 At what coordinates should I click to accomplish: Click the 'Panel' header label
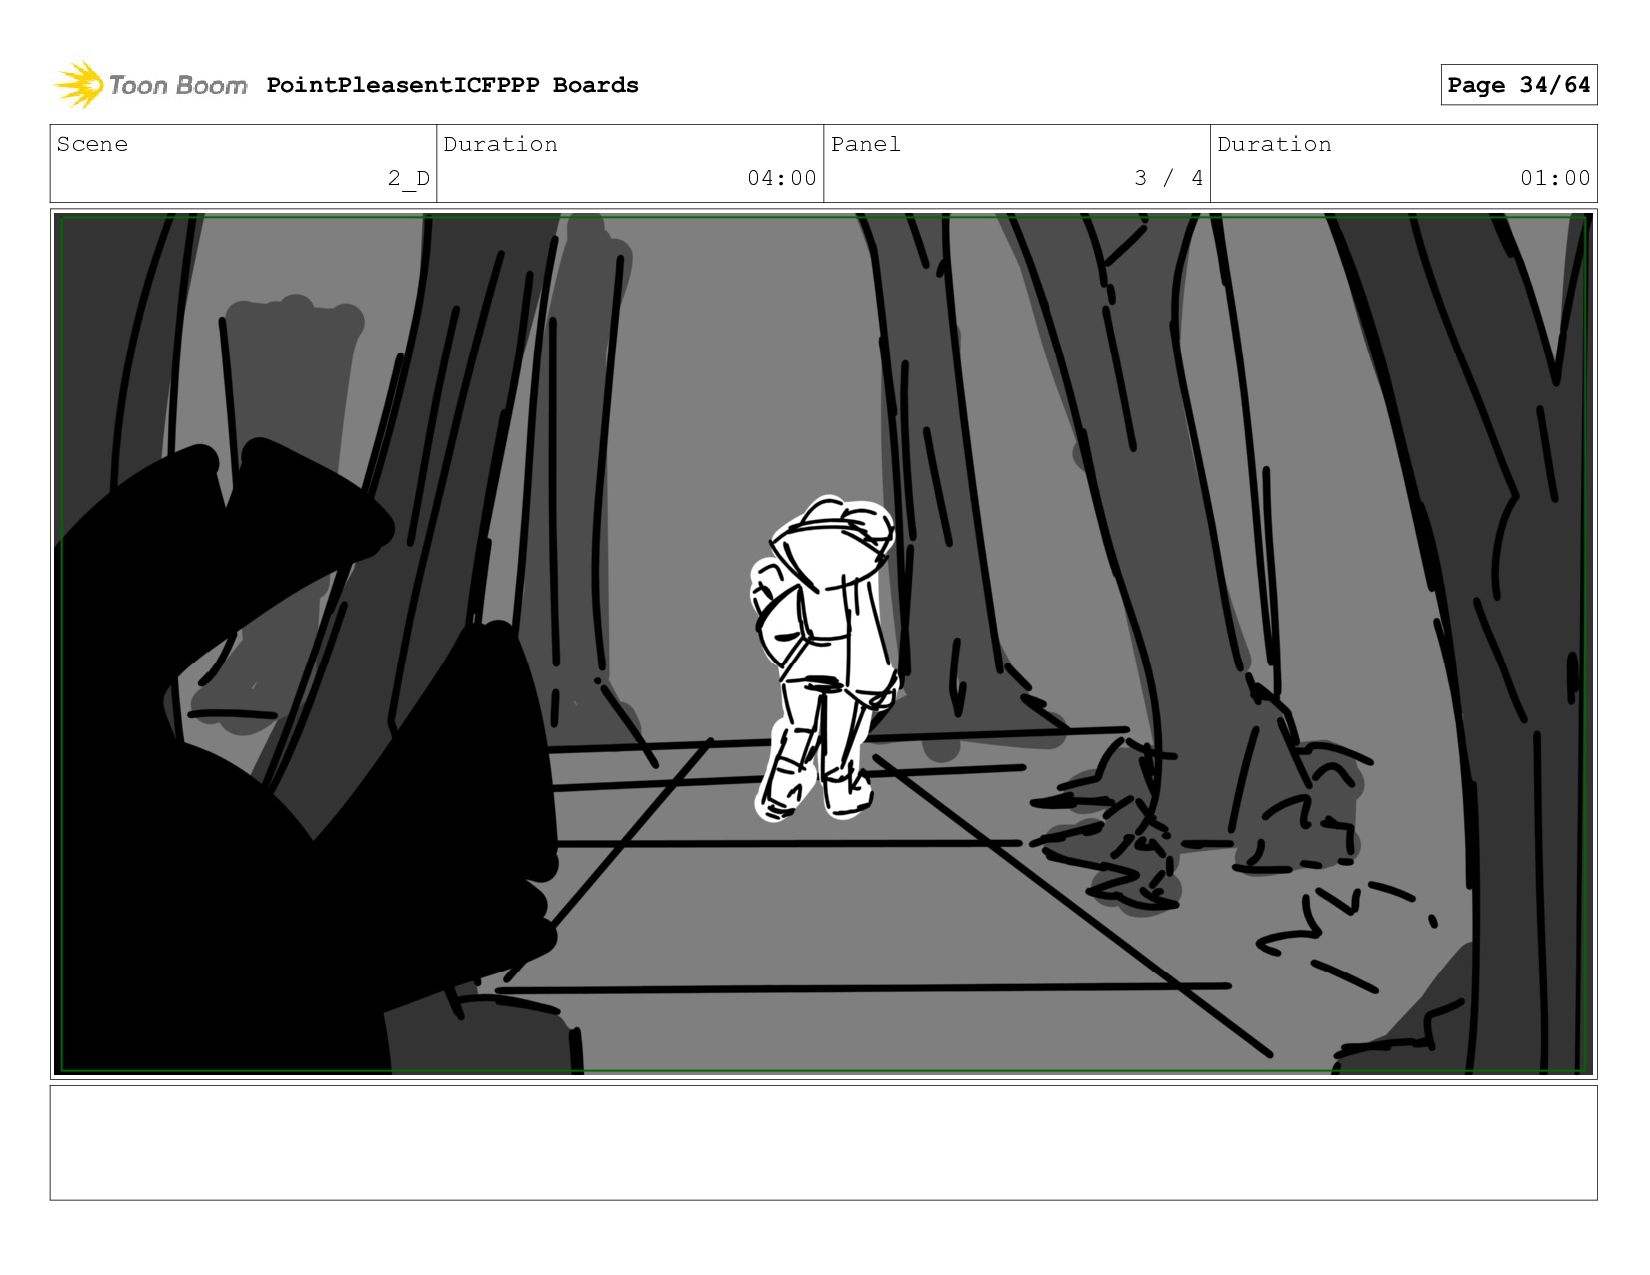point(865,144)
